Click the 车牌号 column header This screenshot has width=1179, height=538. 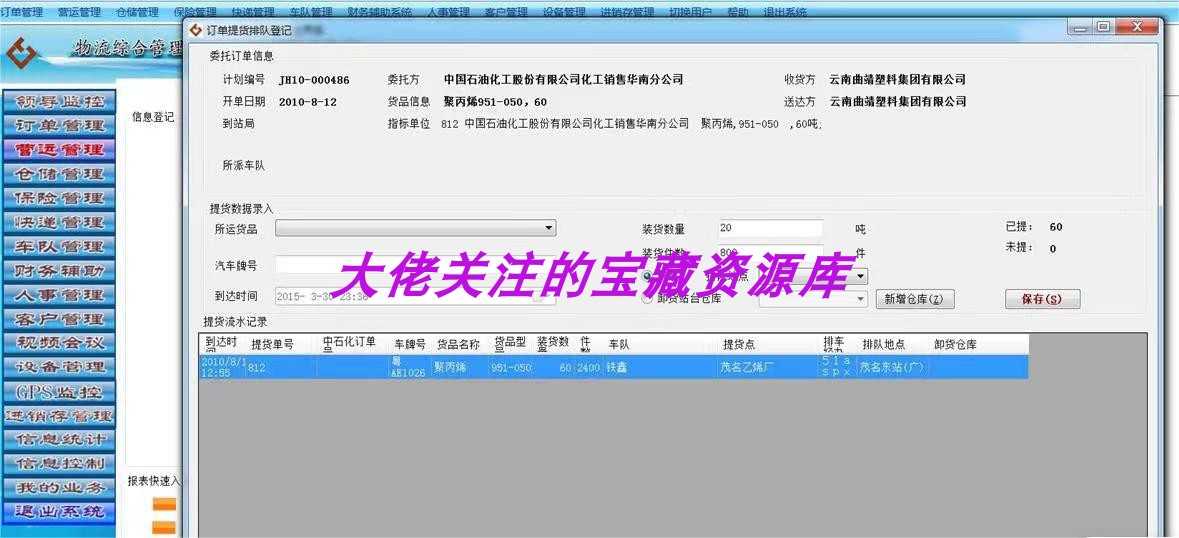click(x=411, y=344)
